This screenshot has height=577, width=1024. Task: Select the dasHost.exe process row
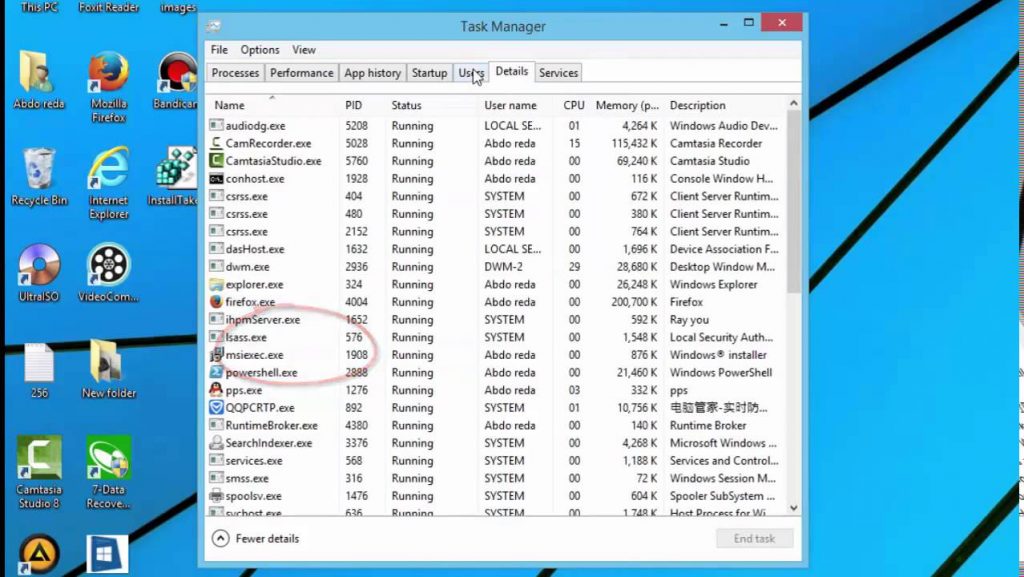[497, 249]
